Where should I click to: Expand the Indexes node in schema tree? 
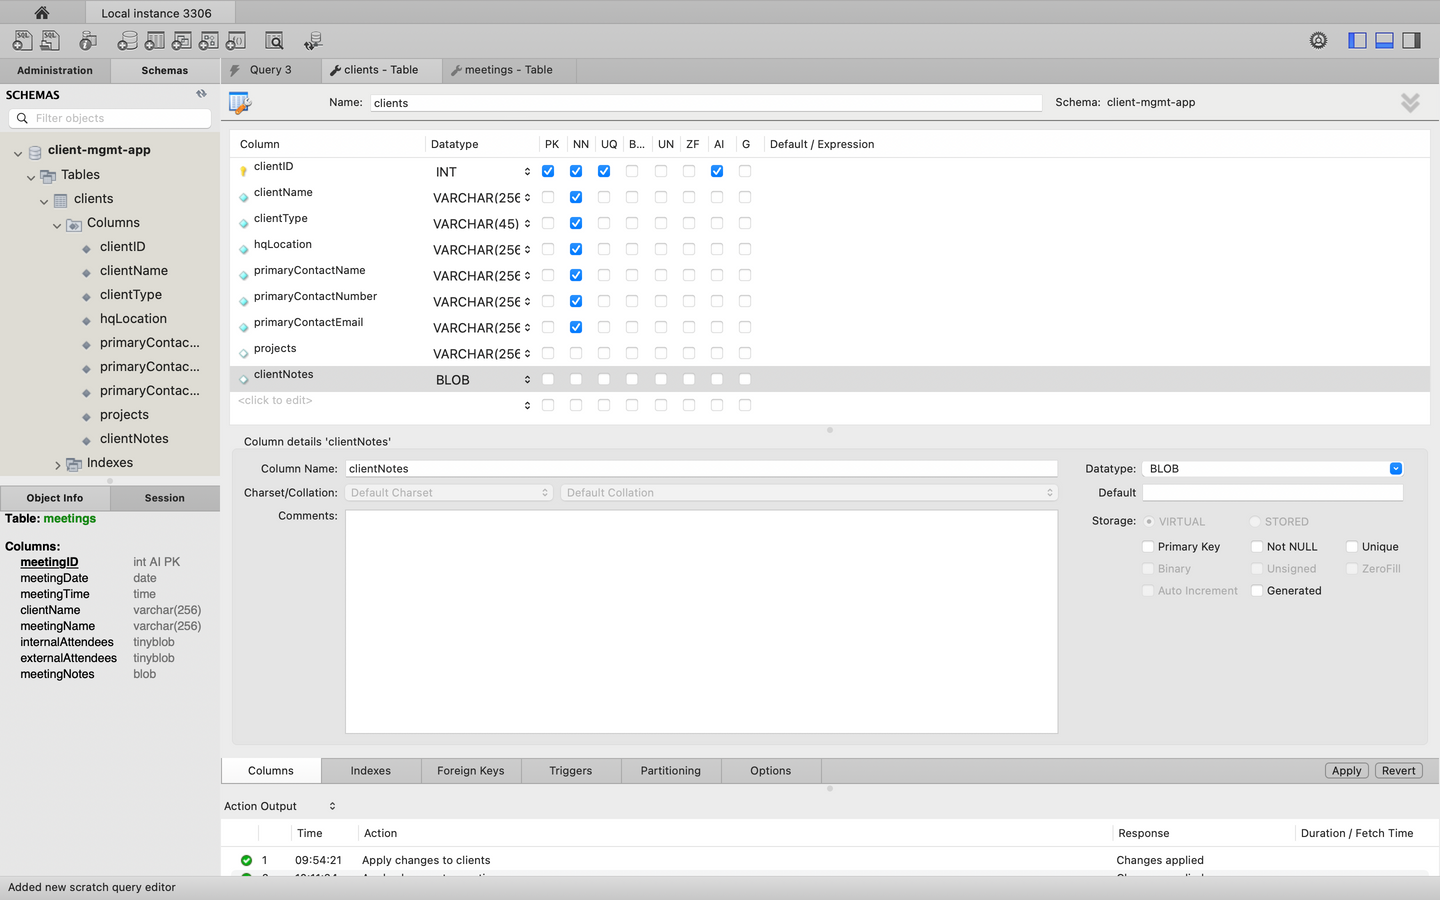(x=57, y=464)
